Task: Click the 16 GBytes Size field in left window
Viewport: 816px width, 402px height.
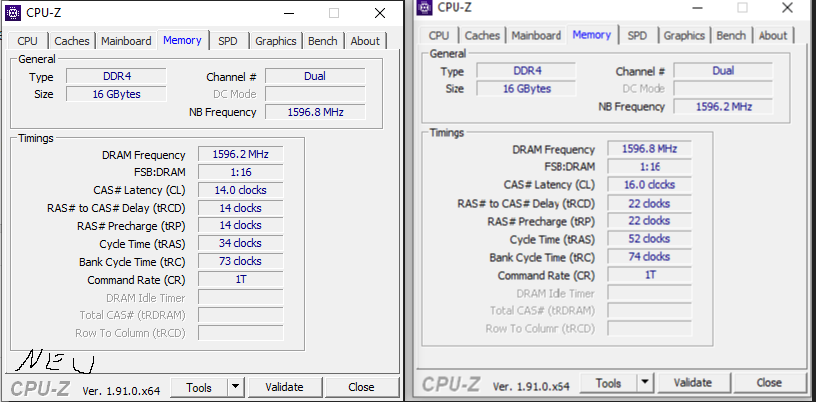Action: click(x=117, y=94)
